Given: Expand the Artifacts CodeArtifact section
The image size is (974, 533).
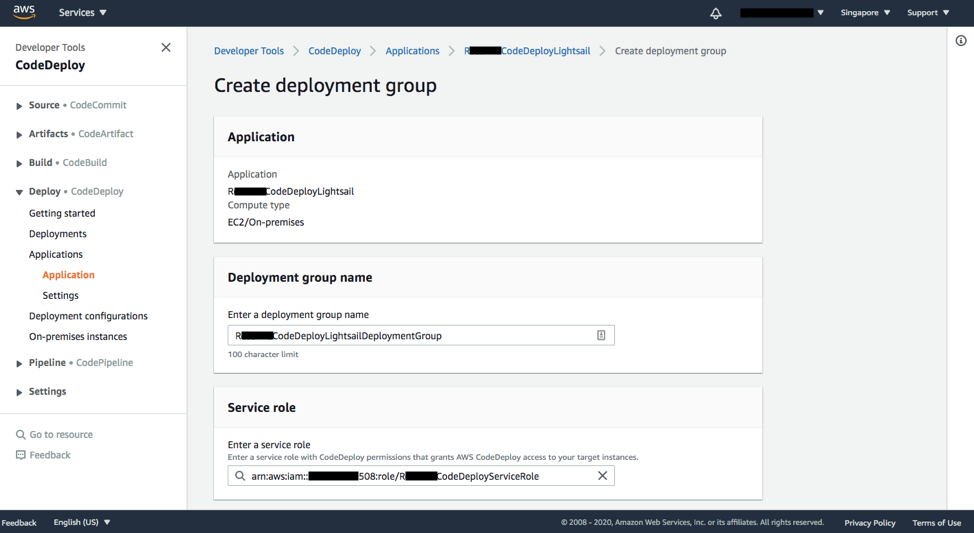Looking at the screenshot, I should click(x=19, y=134).
